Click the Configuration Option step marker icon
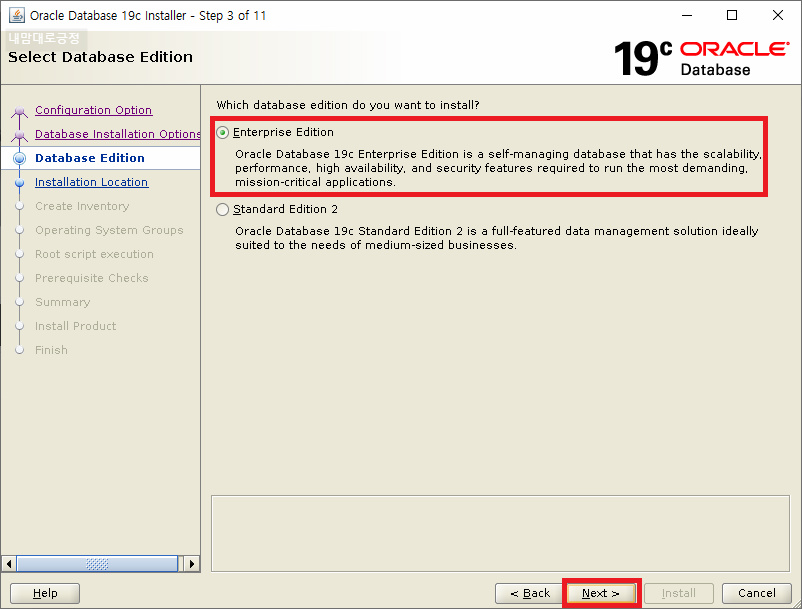Viewport: 802px width, 609px height. coord(19,111)
